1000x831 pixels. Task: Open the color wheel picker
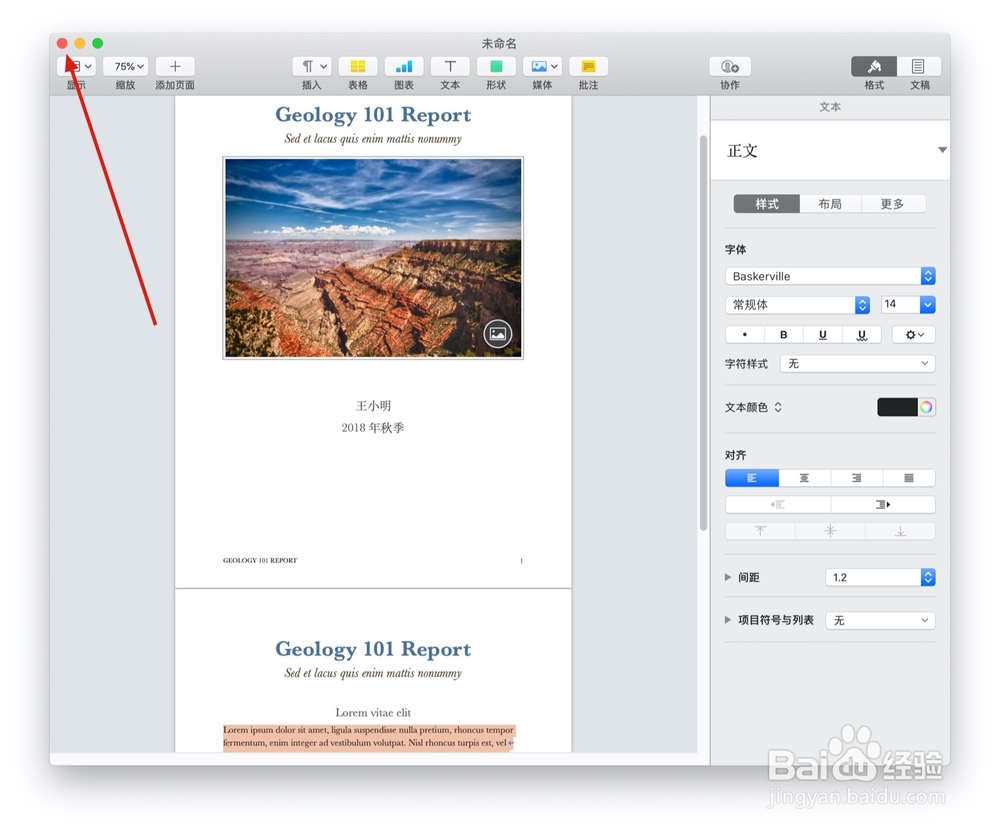point(927,407)
